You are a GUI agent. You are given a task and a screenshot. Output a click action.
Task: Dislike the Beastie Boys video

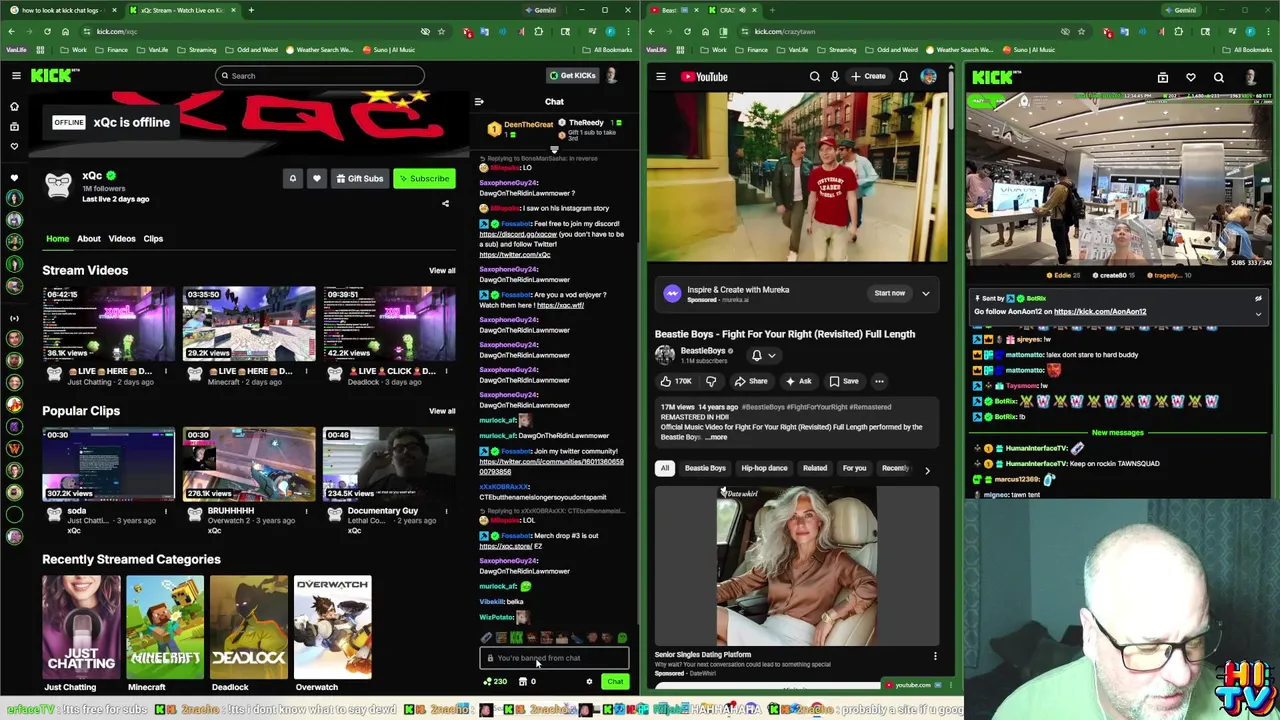711,381
